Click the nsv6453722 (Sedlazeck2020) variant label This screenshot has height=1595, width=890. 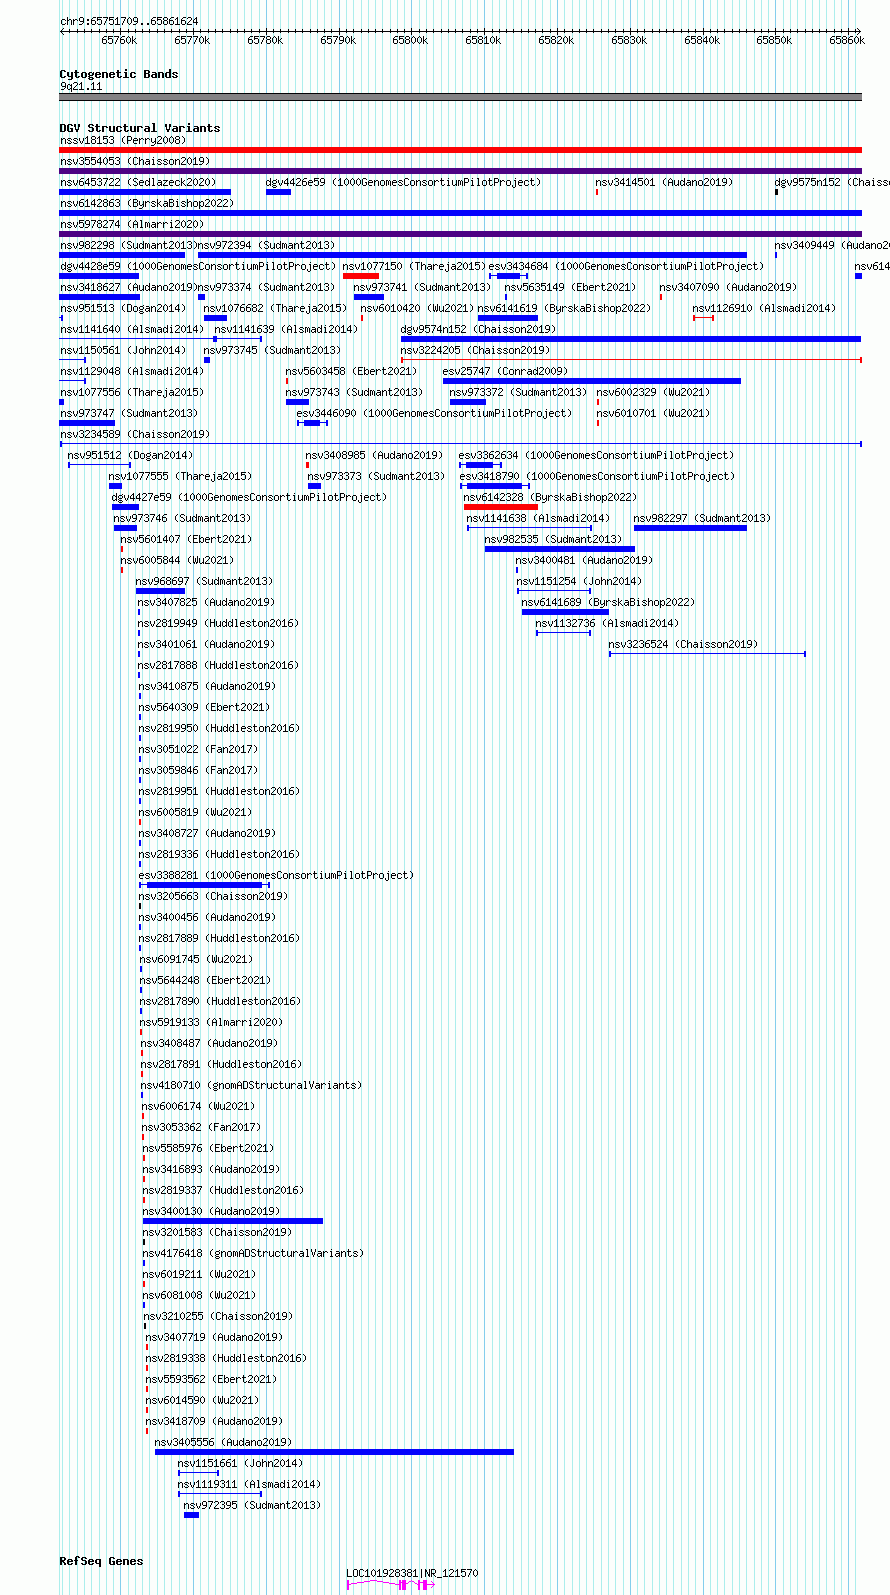coord(138,182)
